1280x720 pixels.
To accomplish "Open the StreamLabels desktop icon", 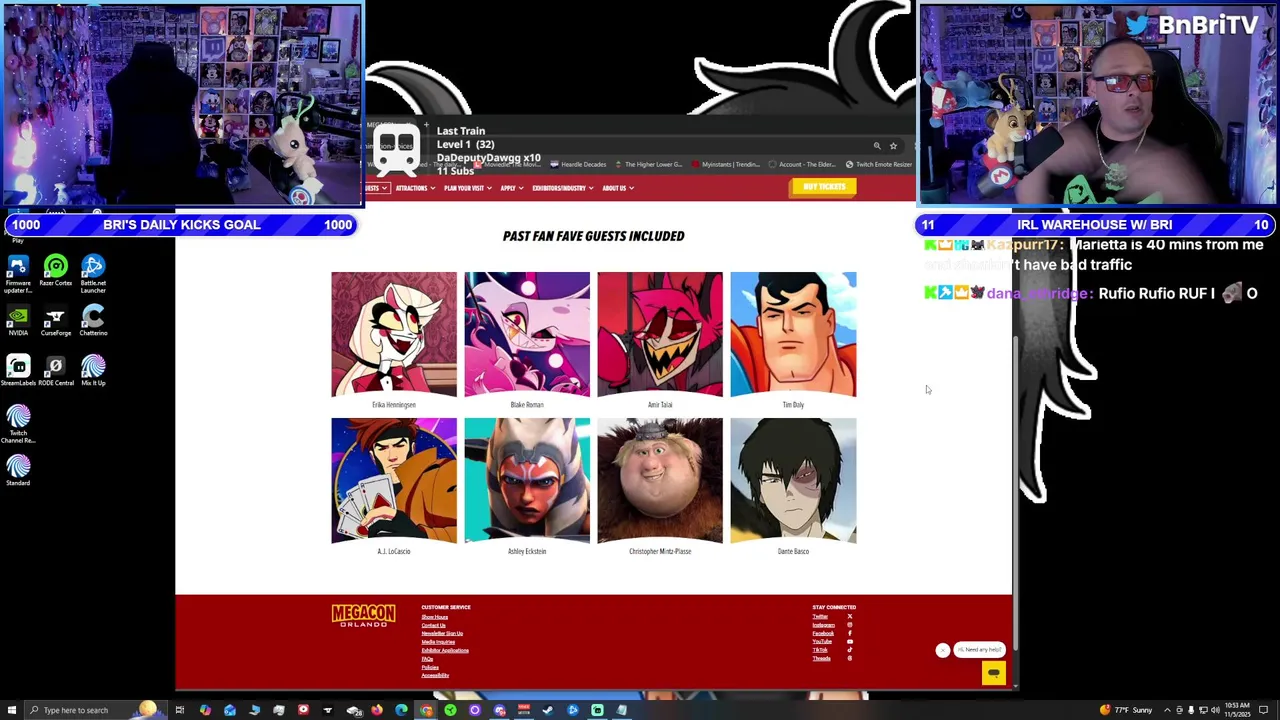I will [18, 370].
